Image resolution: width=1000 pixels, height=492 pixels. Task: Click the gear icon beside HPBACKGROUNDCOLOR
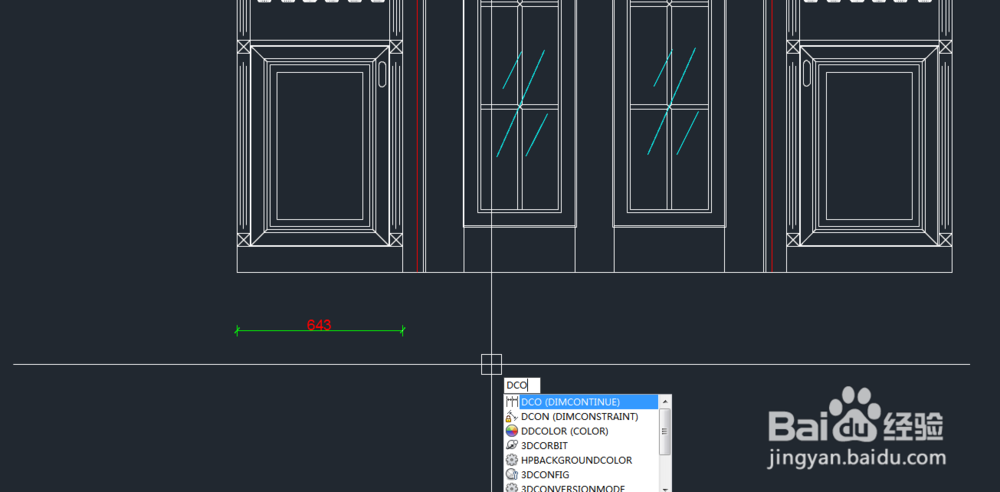(511, 461)
